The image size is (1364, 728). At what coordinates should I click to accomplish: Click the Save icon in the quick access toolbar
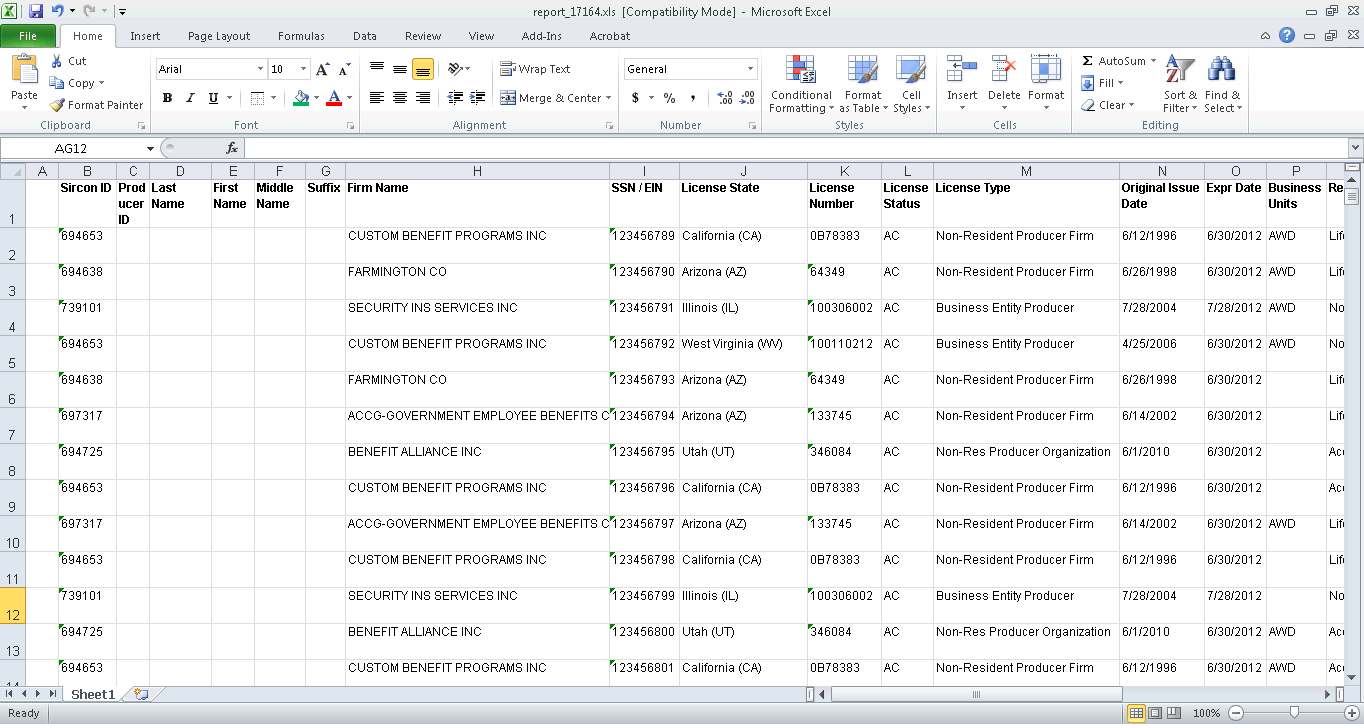point(36,11)
